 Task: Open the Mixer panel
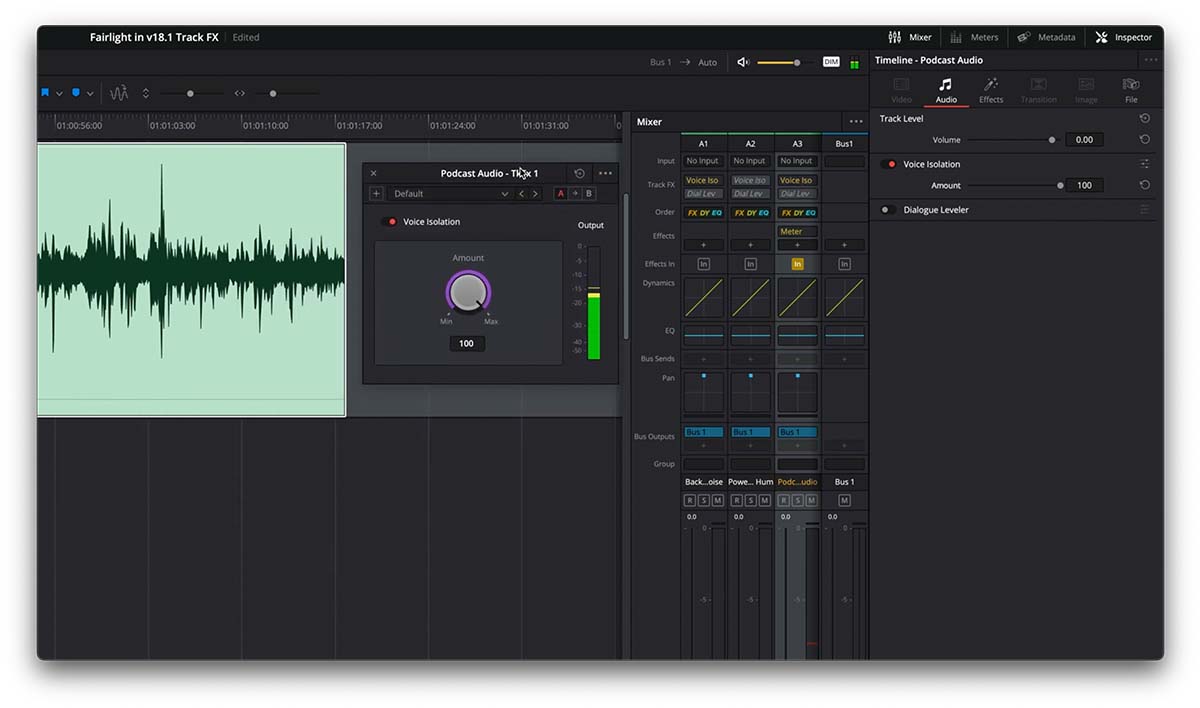910,37
